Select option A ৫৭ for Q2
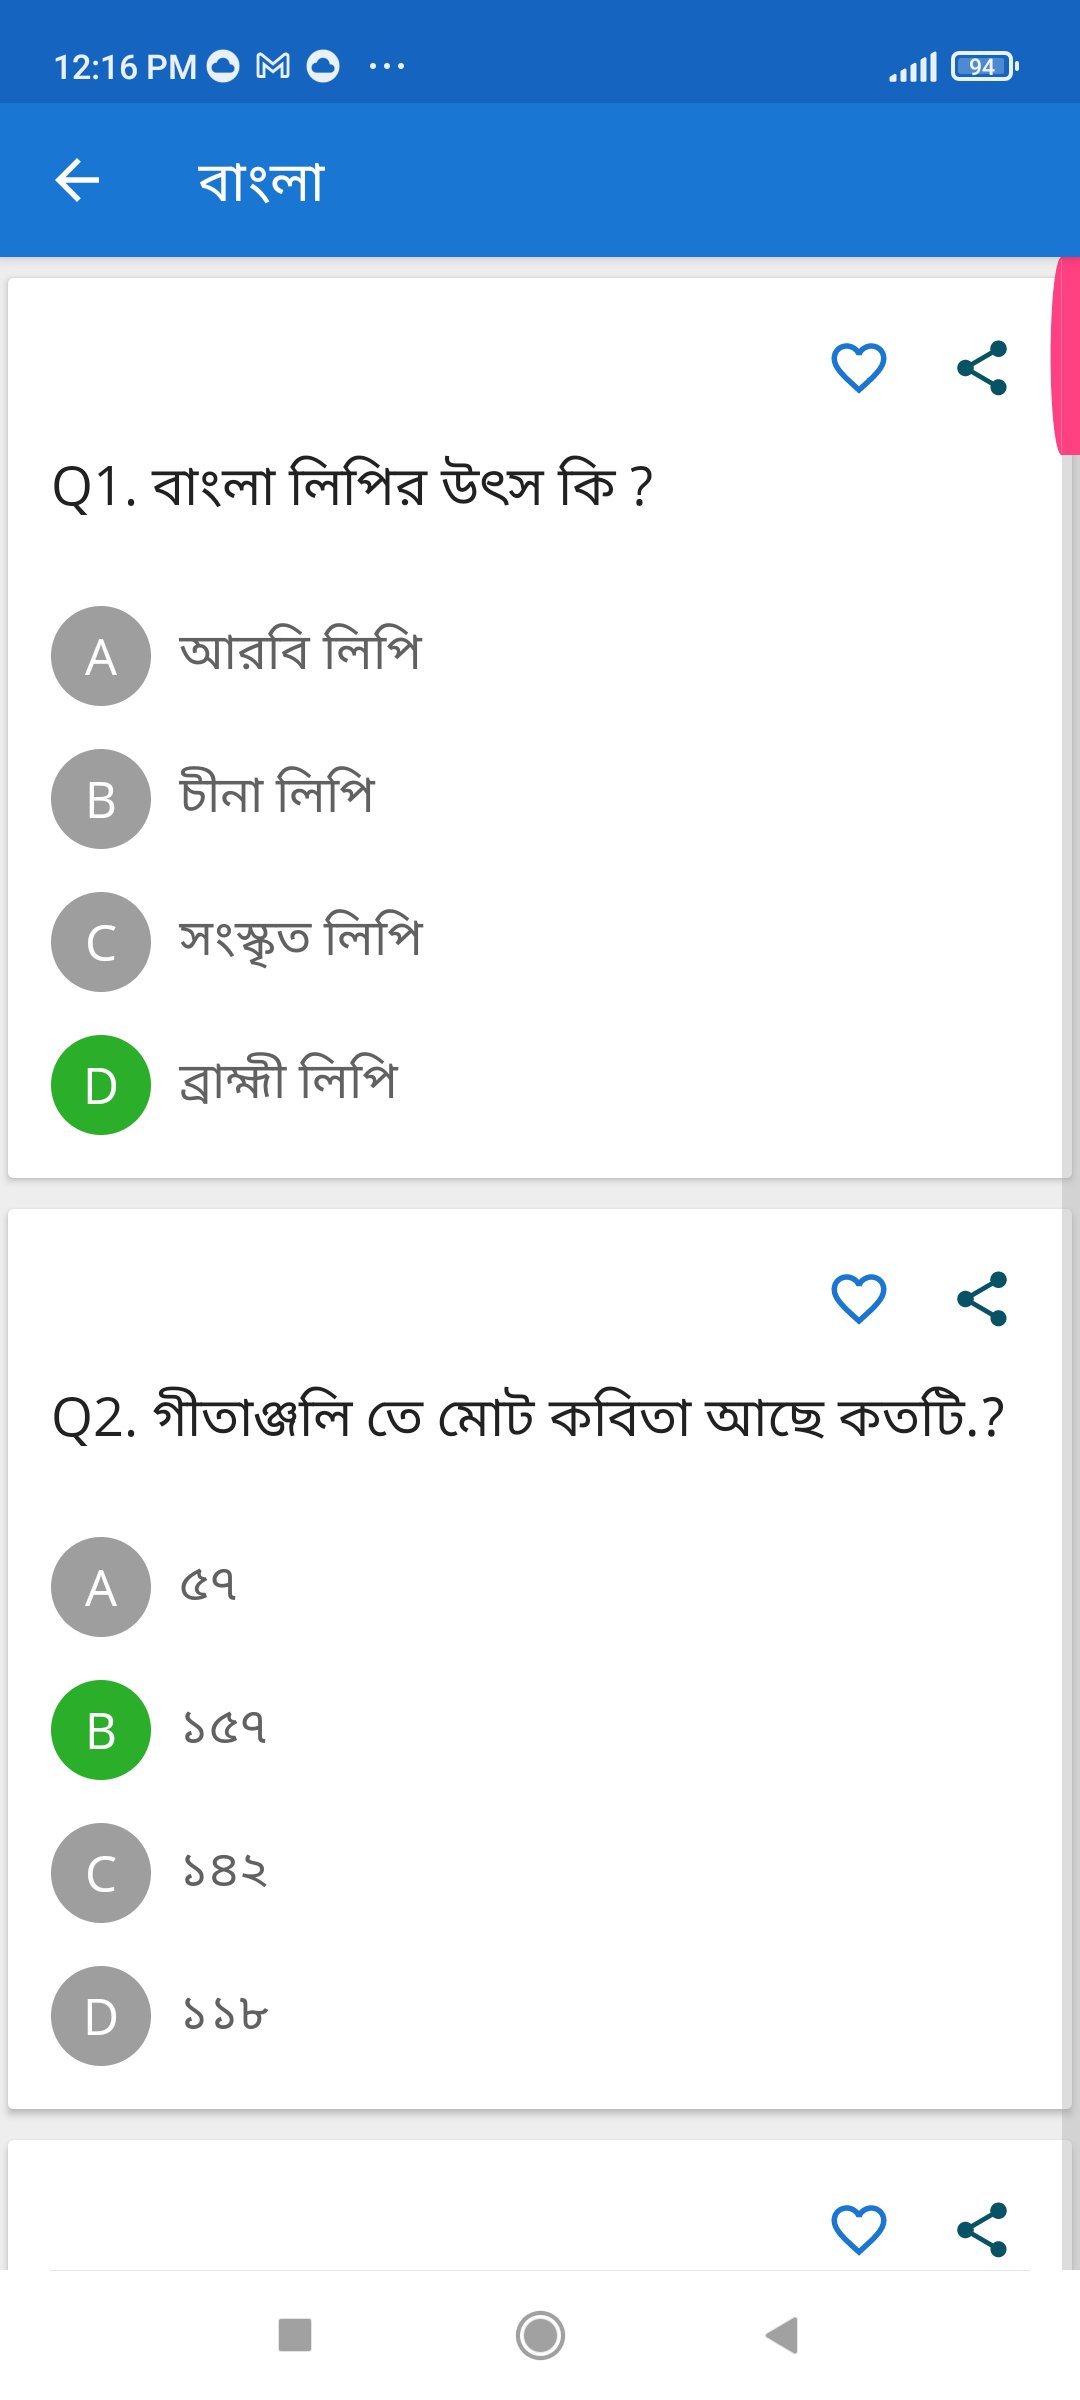The width and height of the screenshot is (1080, 2400). coord(101,1587)
